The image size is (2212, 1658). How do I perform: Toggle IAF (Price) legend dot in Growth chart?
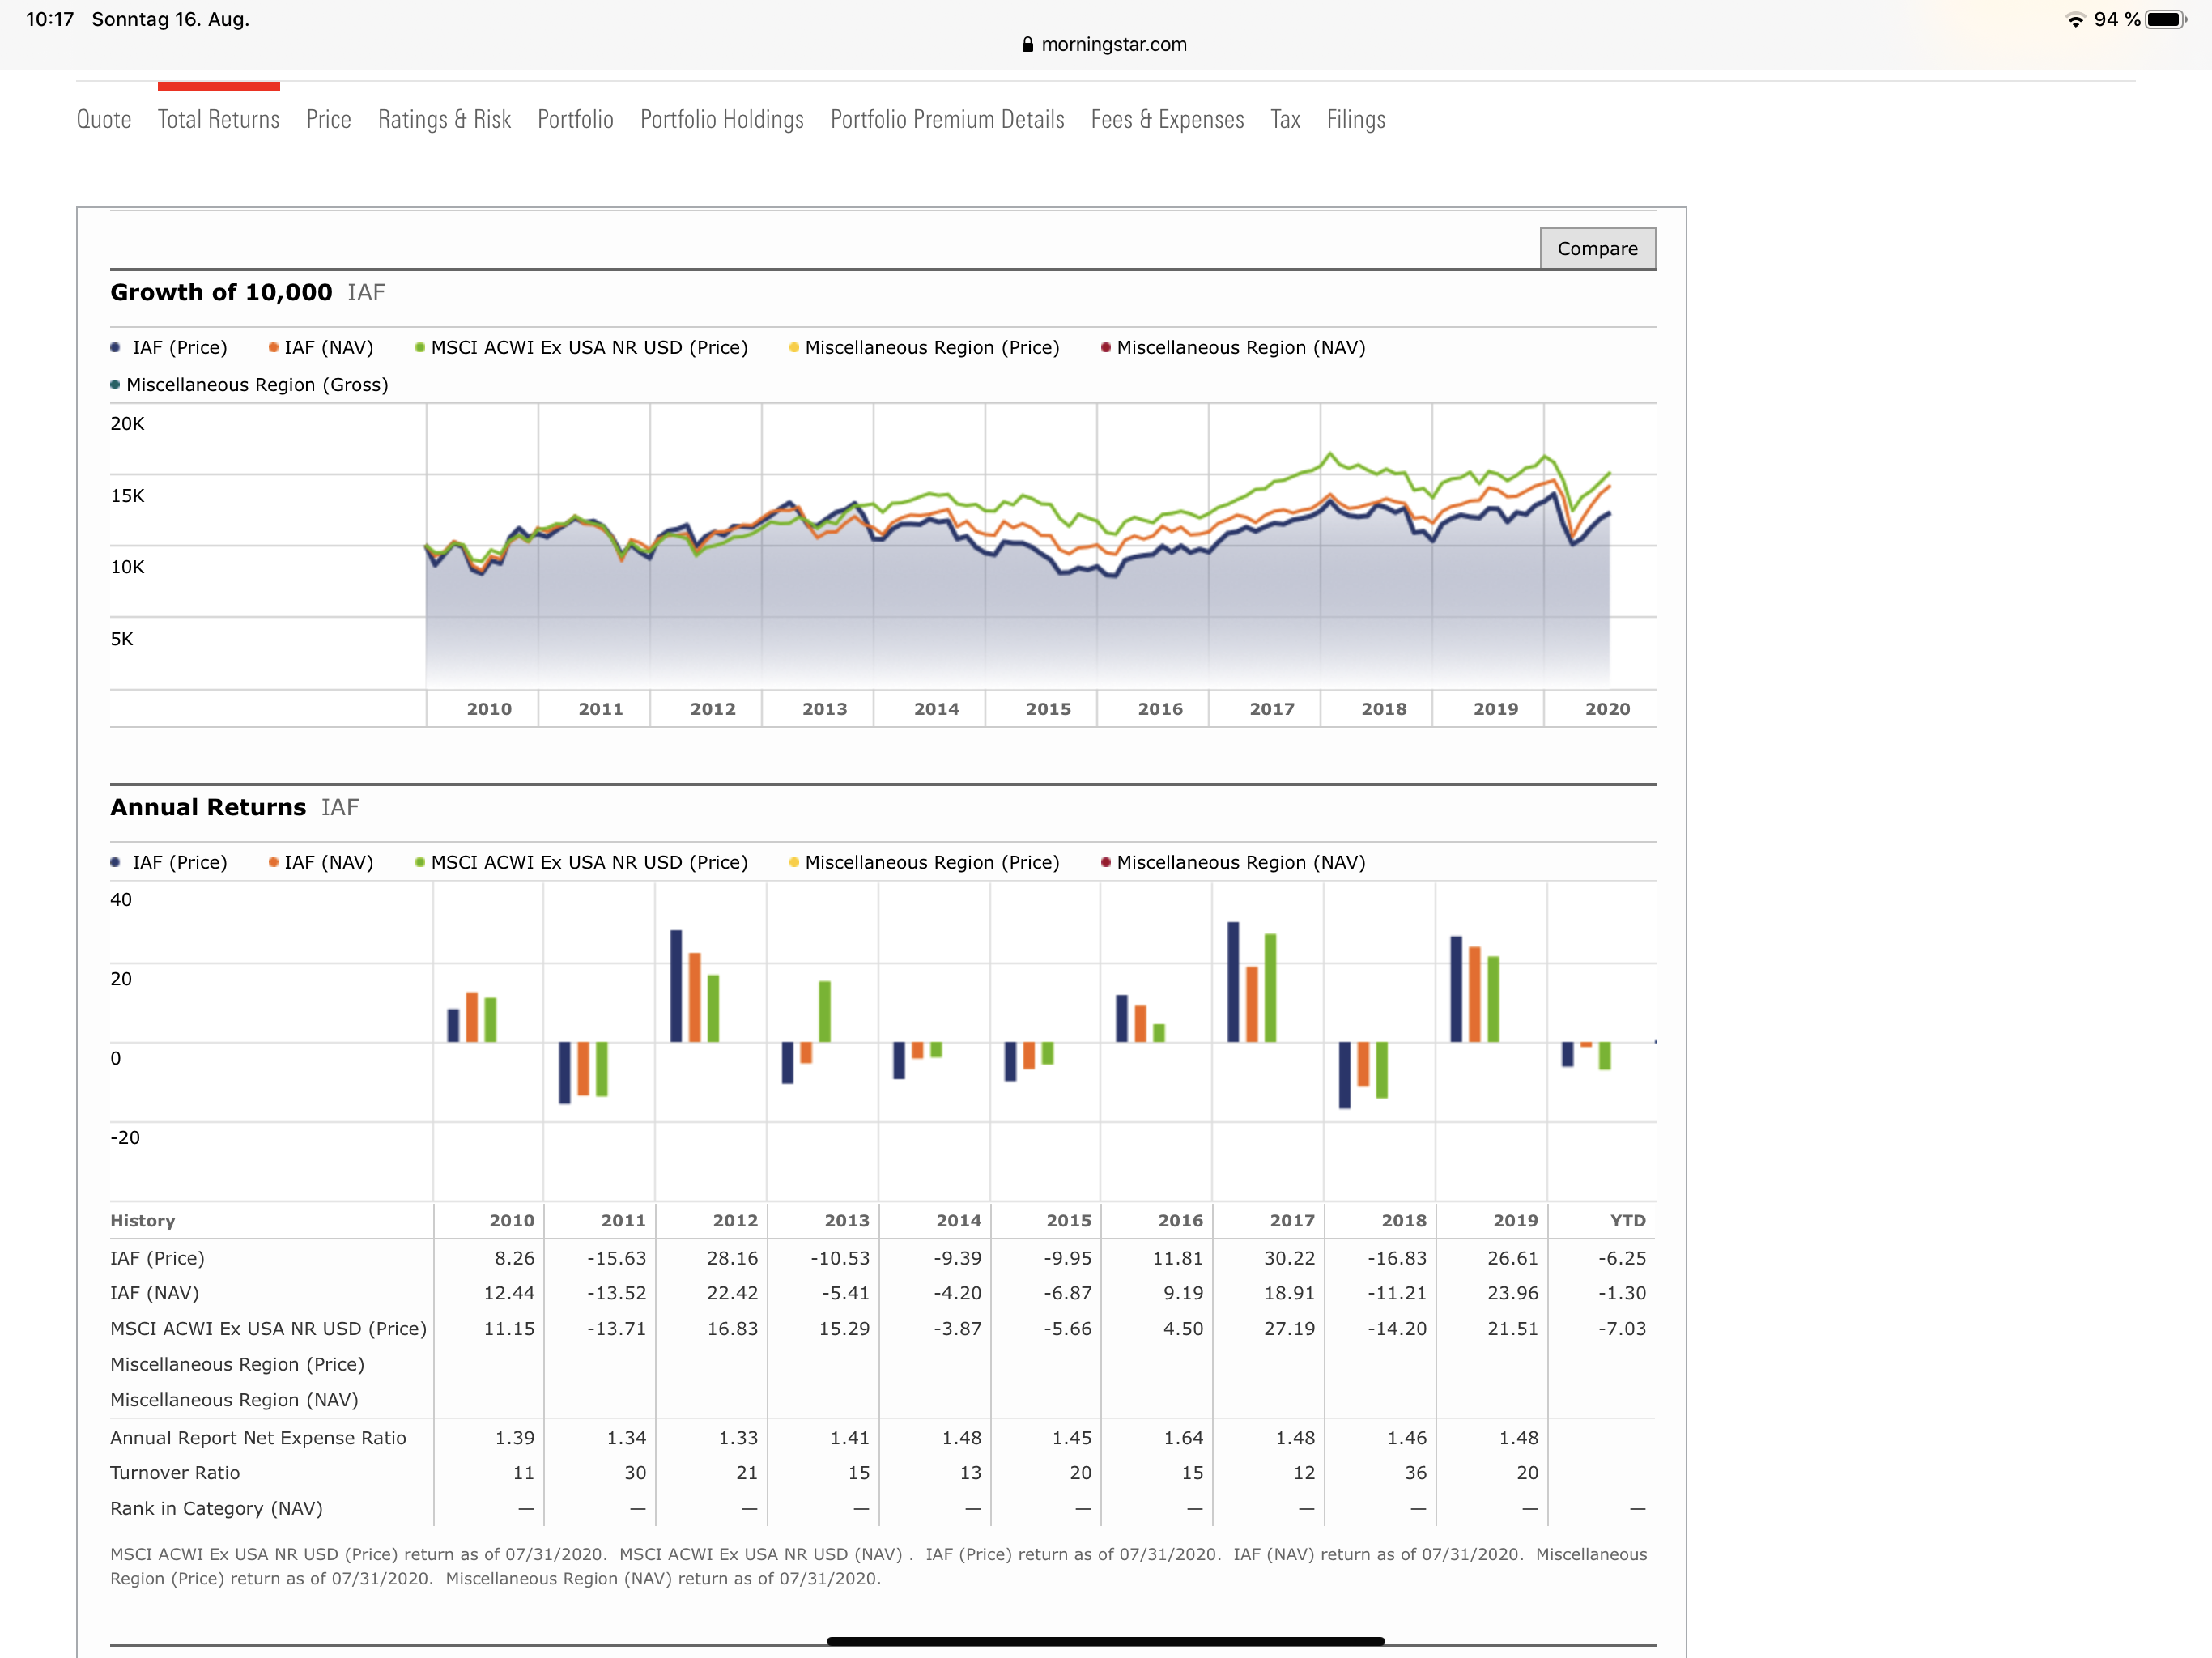point(115,348)
